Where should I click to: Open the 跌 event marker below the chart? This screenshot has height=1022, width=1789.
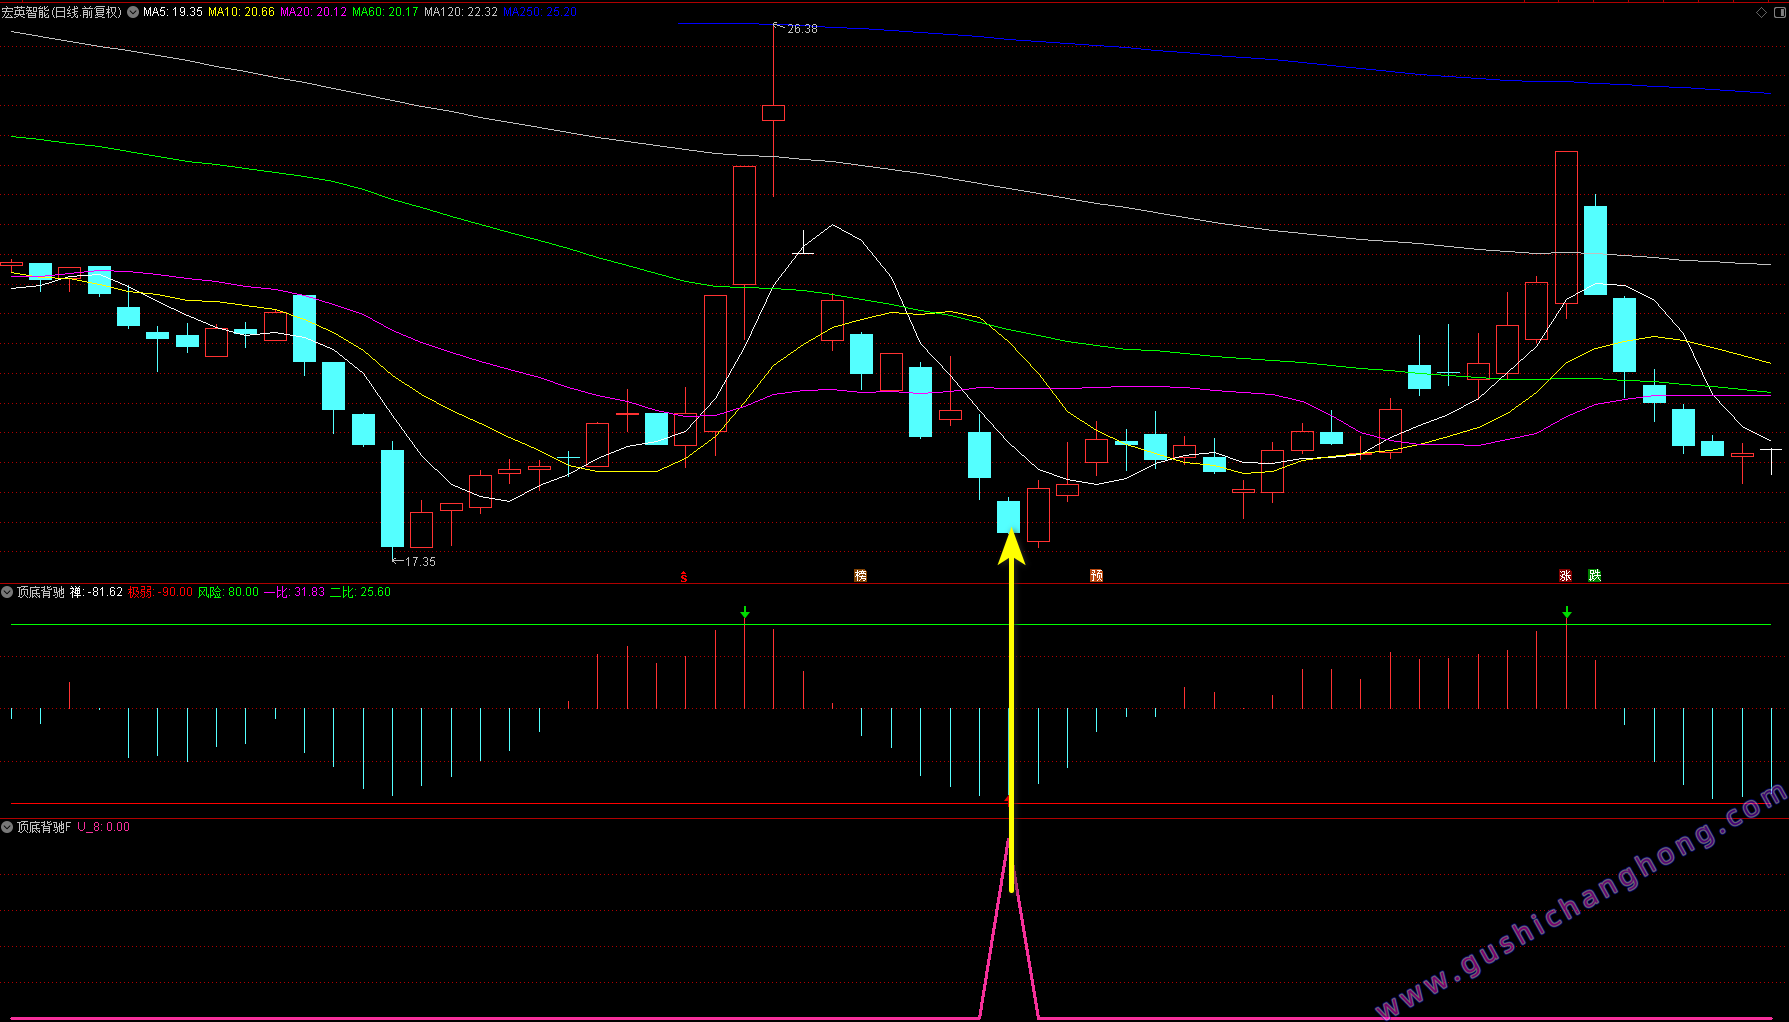tap(1594, 576)
